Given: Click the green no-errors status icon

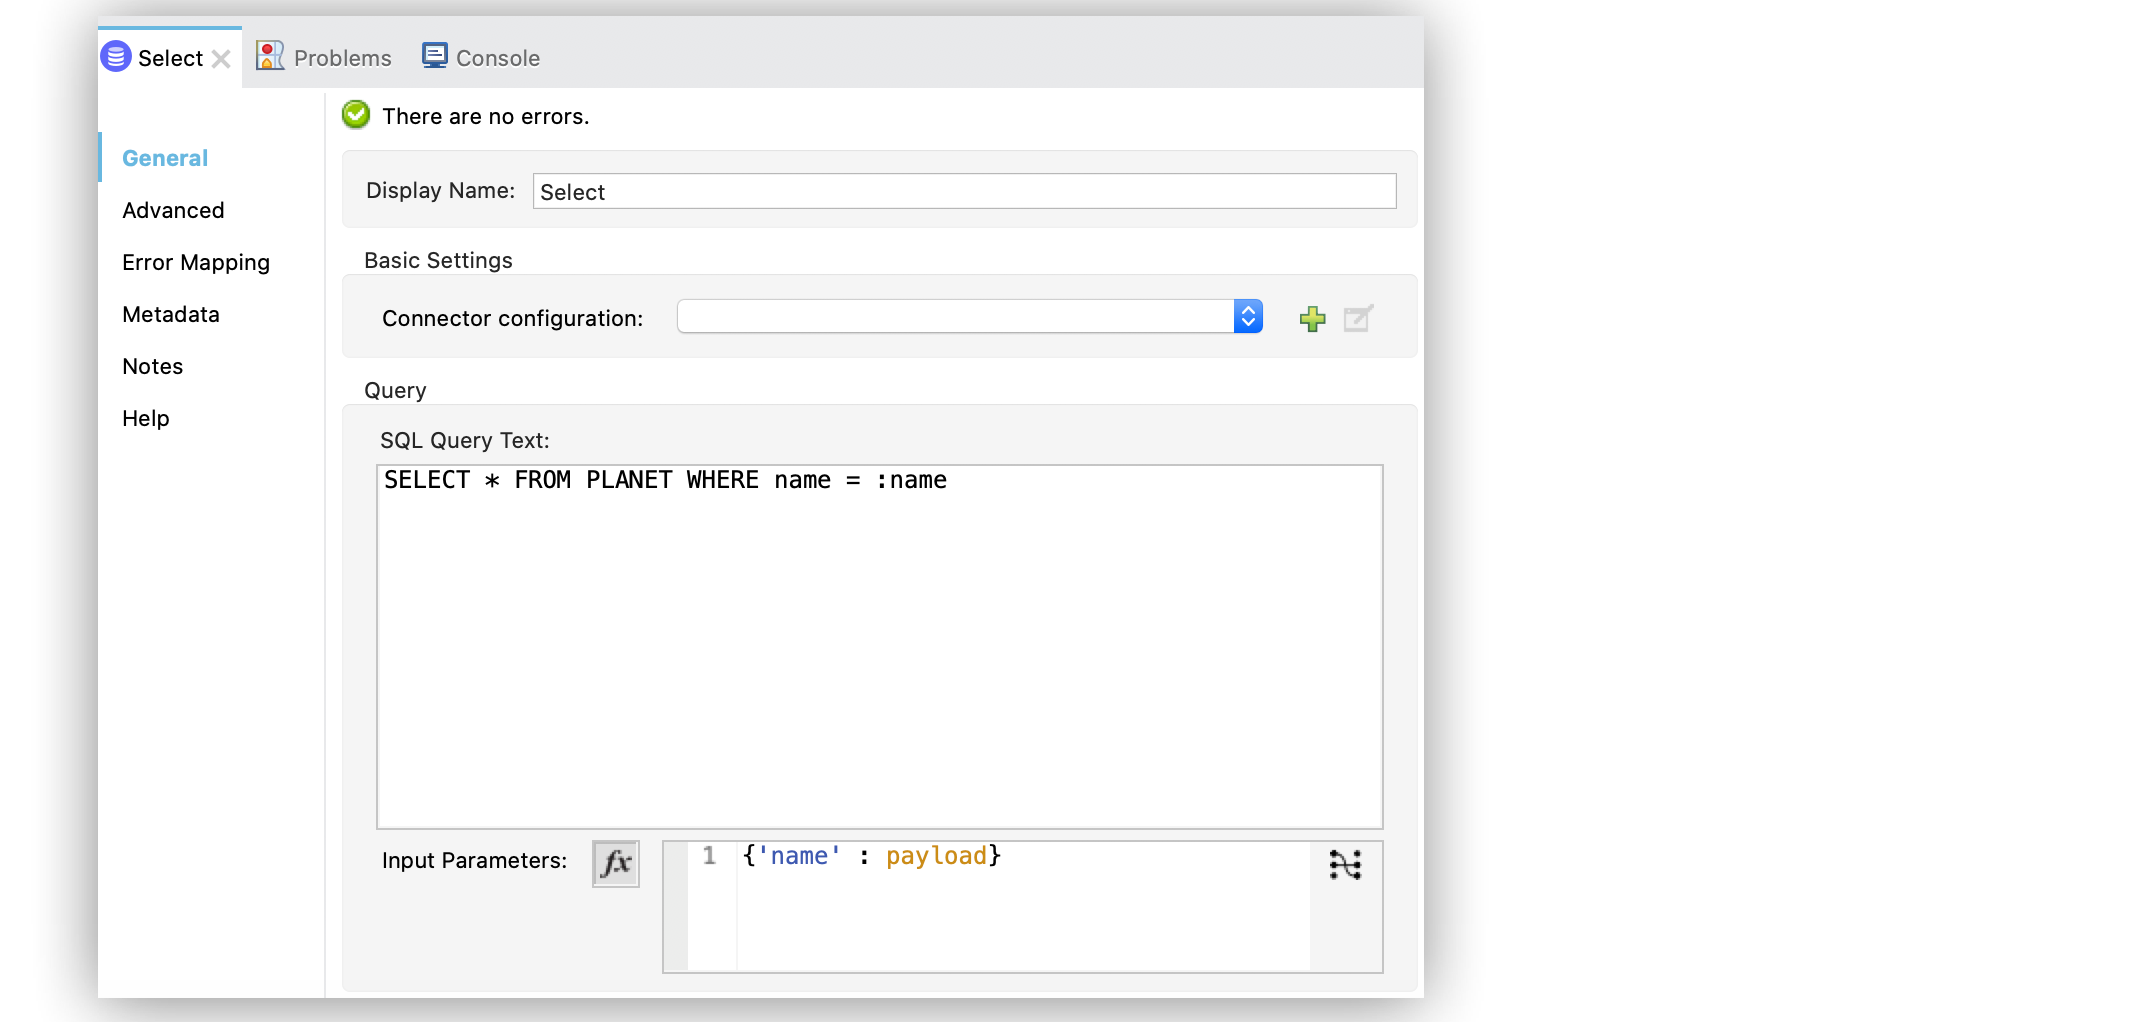Looking at the screenshot, I should pyautogui.click(x=355, y=115).
